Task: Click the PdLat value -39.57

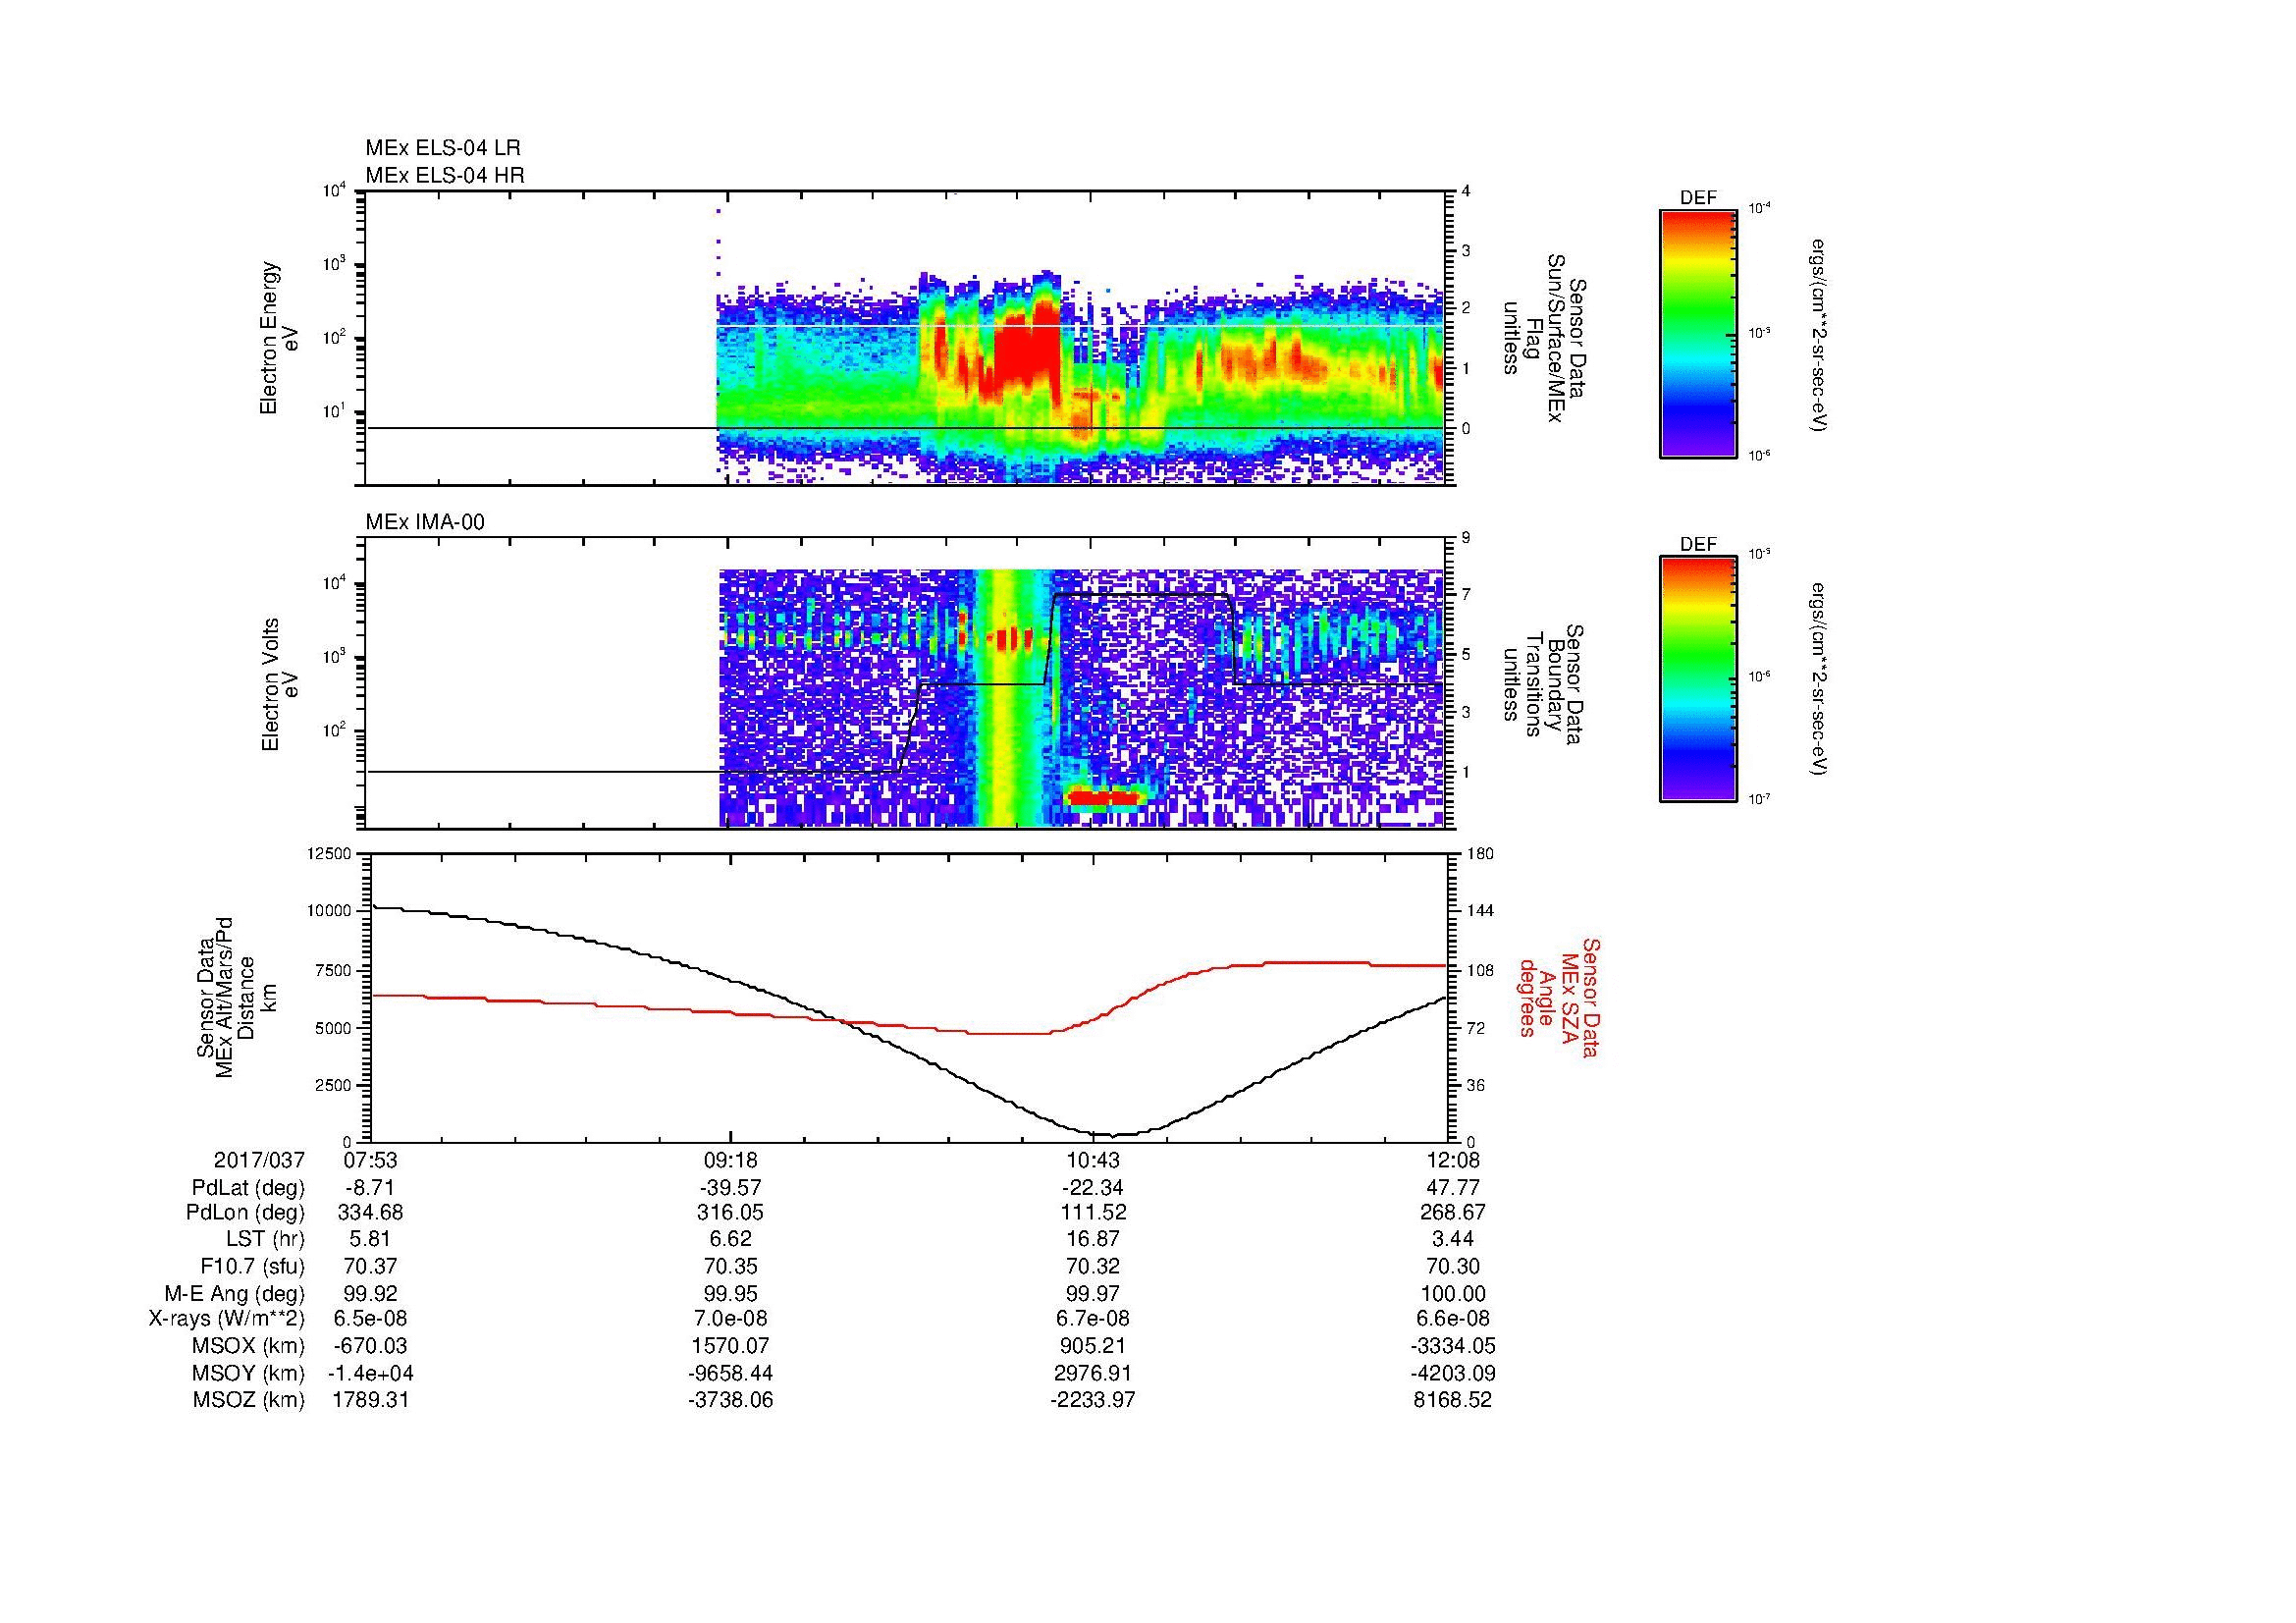Action: [731, 1187]
